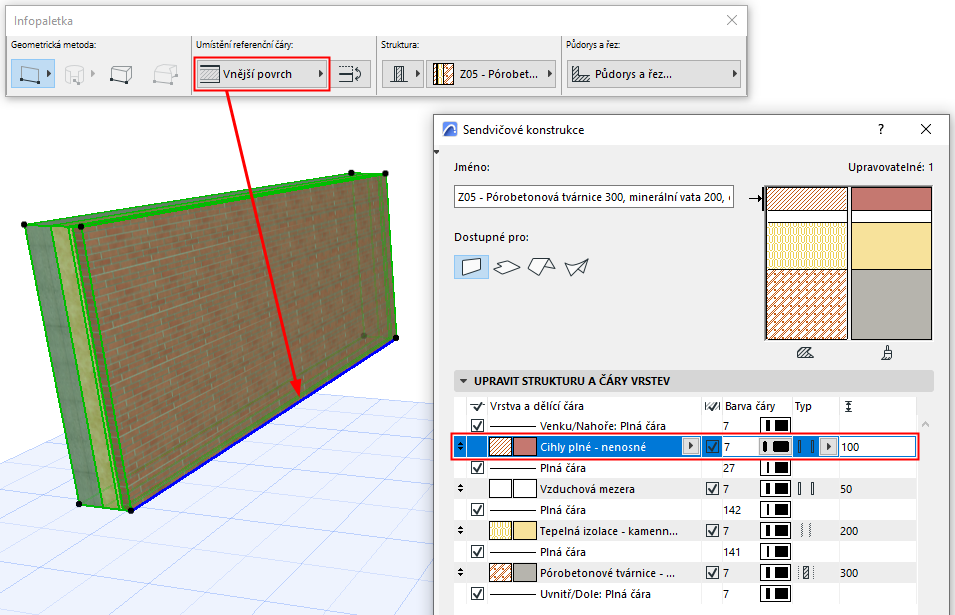Click the Pórobetonové tvárnice core type icon
Viewport: 955px width, 615px height.
click(x=806, y=572)
